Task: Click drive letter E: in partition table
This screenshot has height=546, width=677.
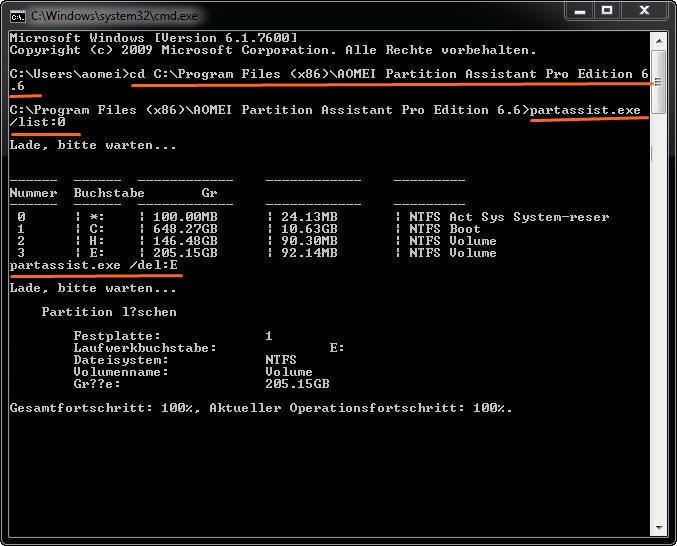Action: pos(97,253)
